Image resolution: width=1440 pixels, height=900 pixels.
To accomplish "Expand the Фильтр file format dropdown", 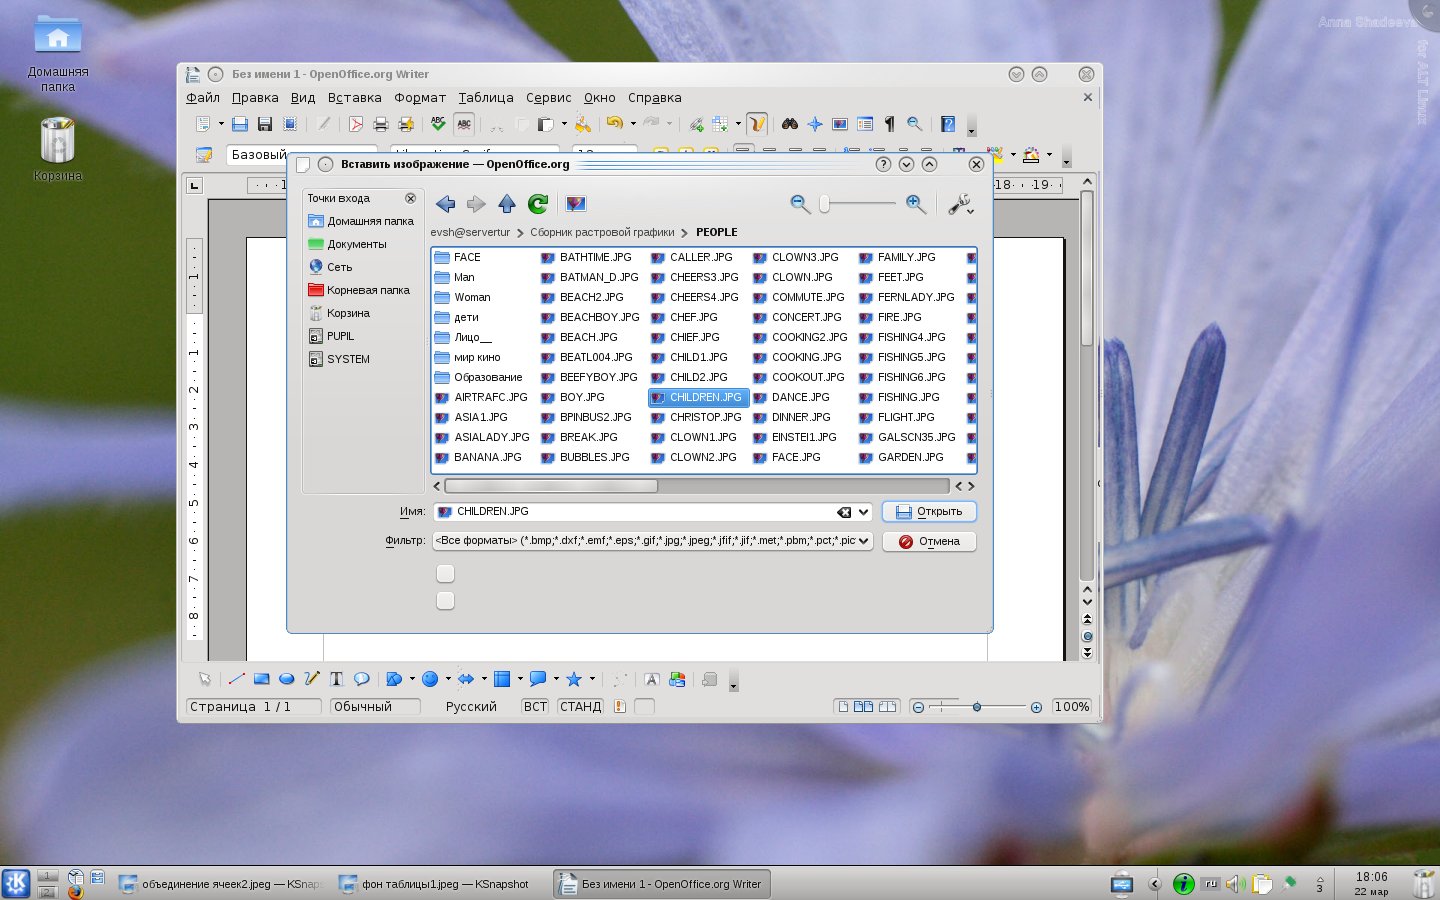I will point(864,541).
